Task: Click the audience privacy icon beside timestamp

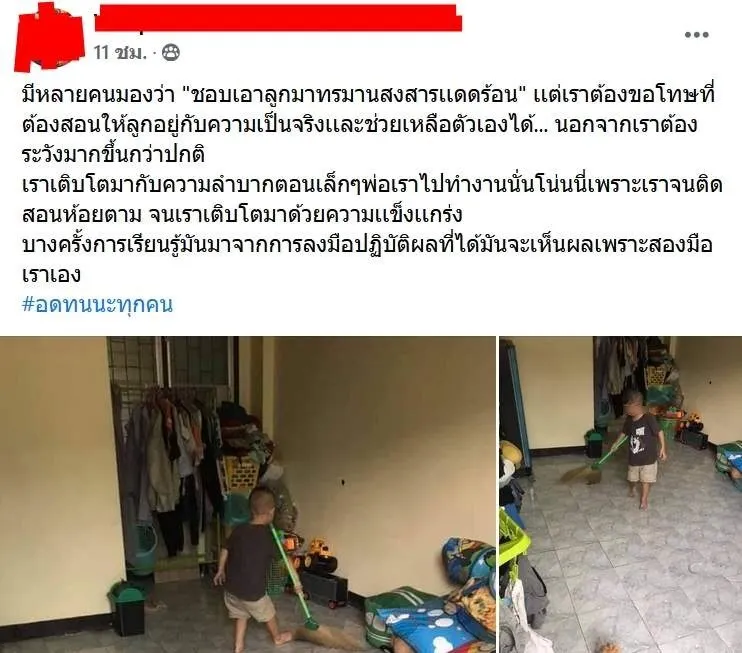Action: [171, 53]
